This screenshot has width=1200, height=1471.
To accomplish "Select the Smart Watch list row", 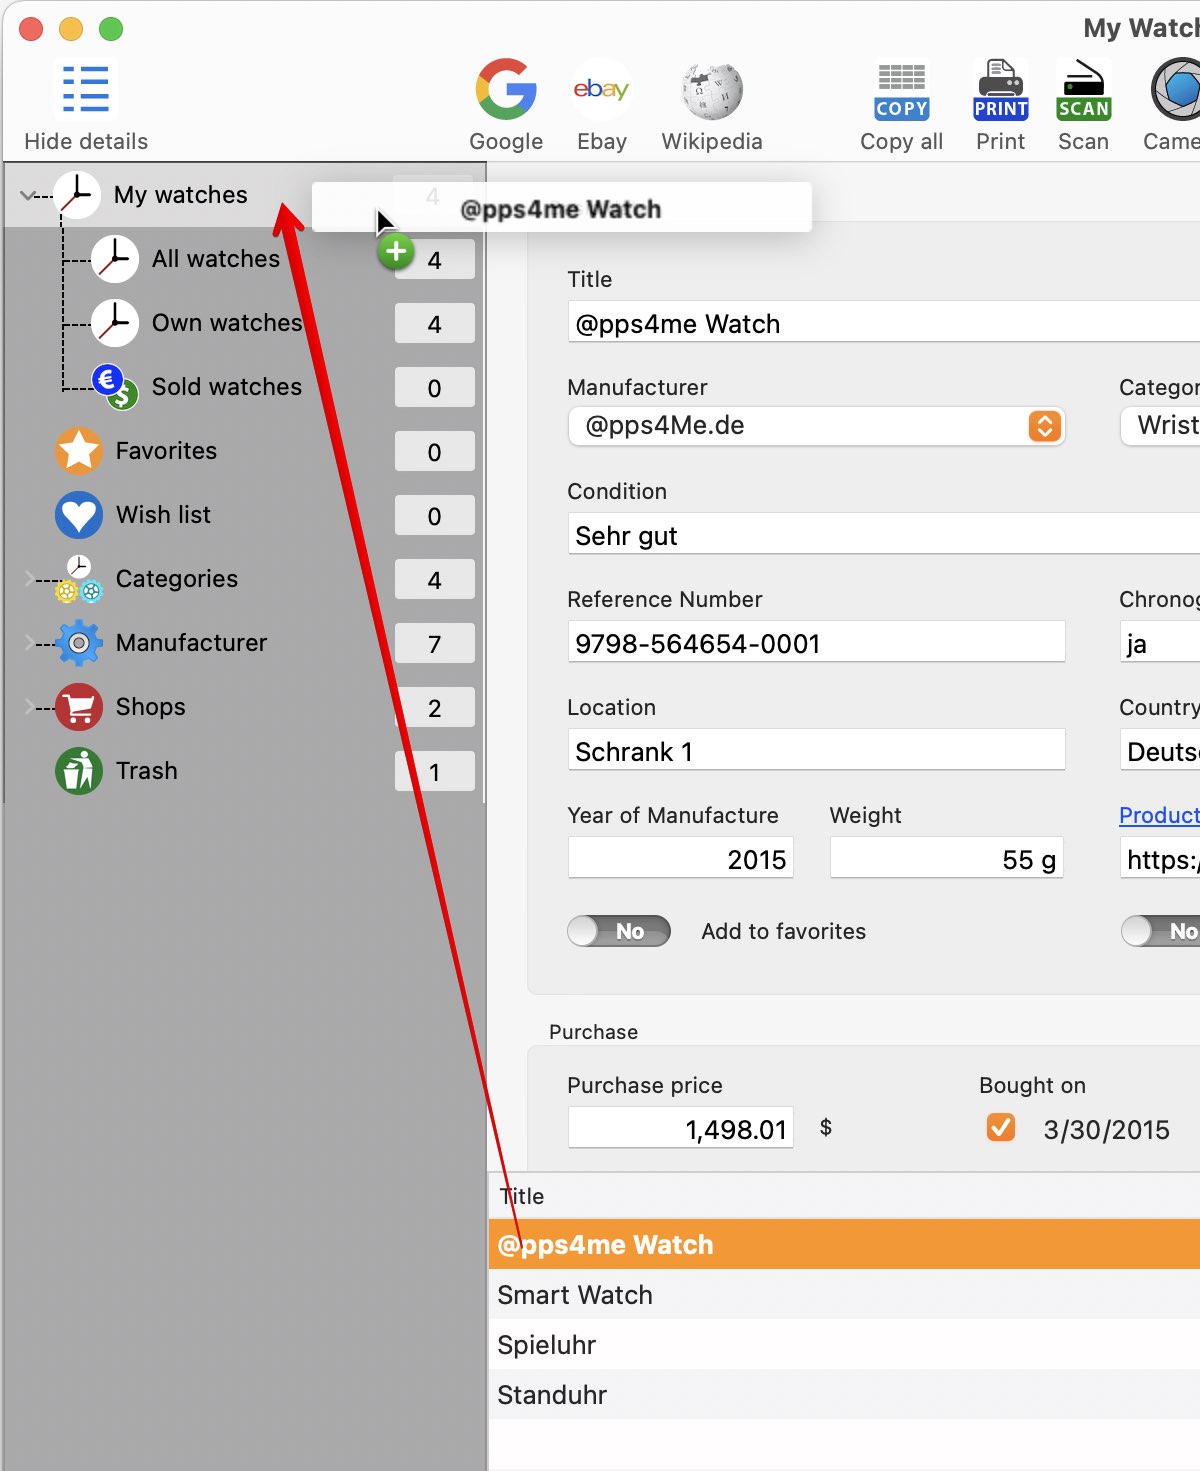I will (844, 1294).
